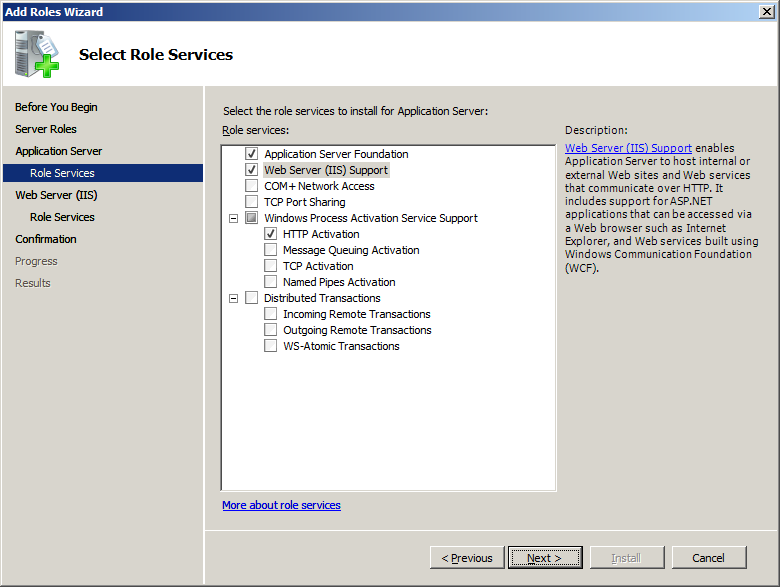
Task: Click the Next button
Action: pyautogui.click(x=545, y=558)
